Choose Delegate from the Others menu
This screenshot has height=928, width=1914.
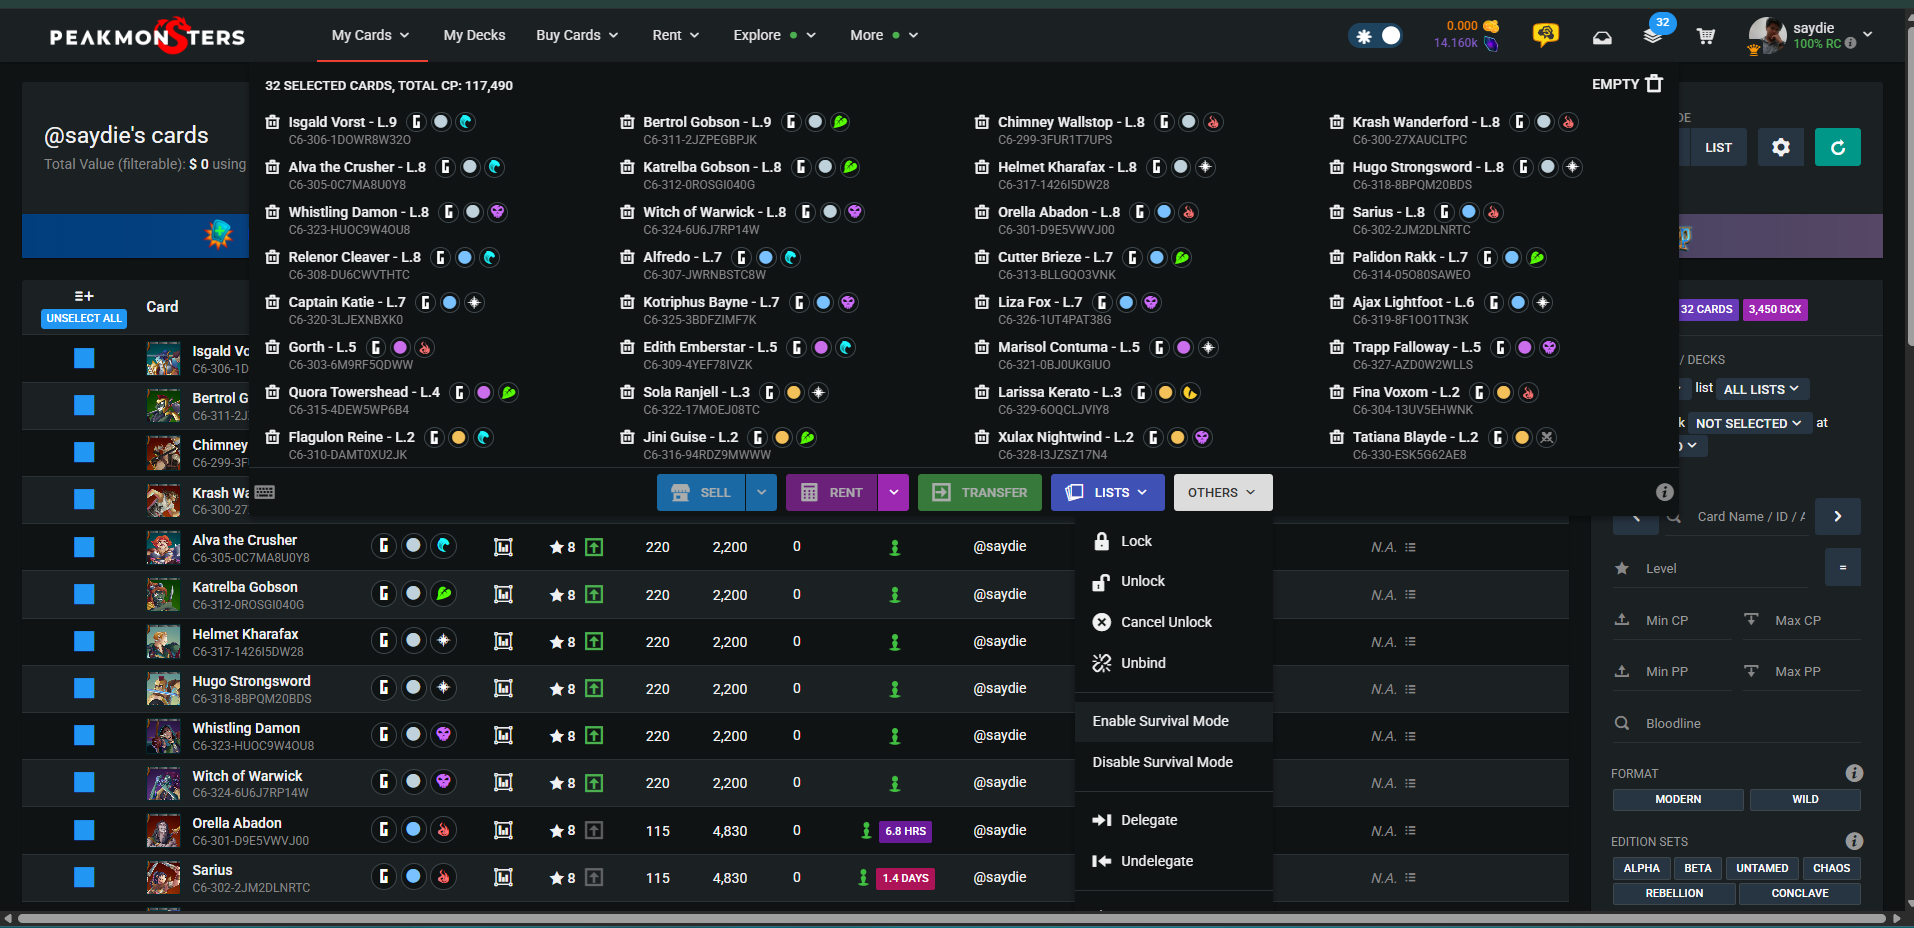1173,820
